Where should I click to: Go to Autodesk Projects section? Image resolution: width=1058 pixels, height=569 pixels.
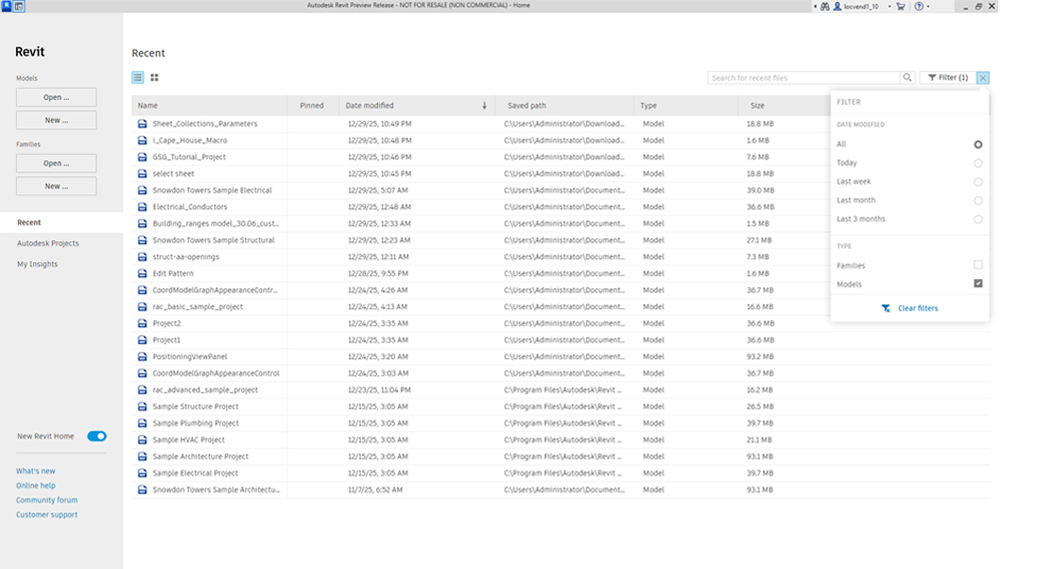[x=48, y=244]
